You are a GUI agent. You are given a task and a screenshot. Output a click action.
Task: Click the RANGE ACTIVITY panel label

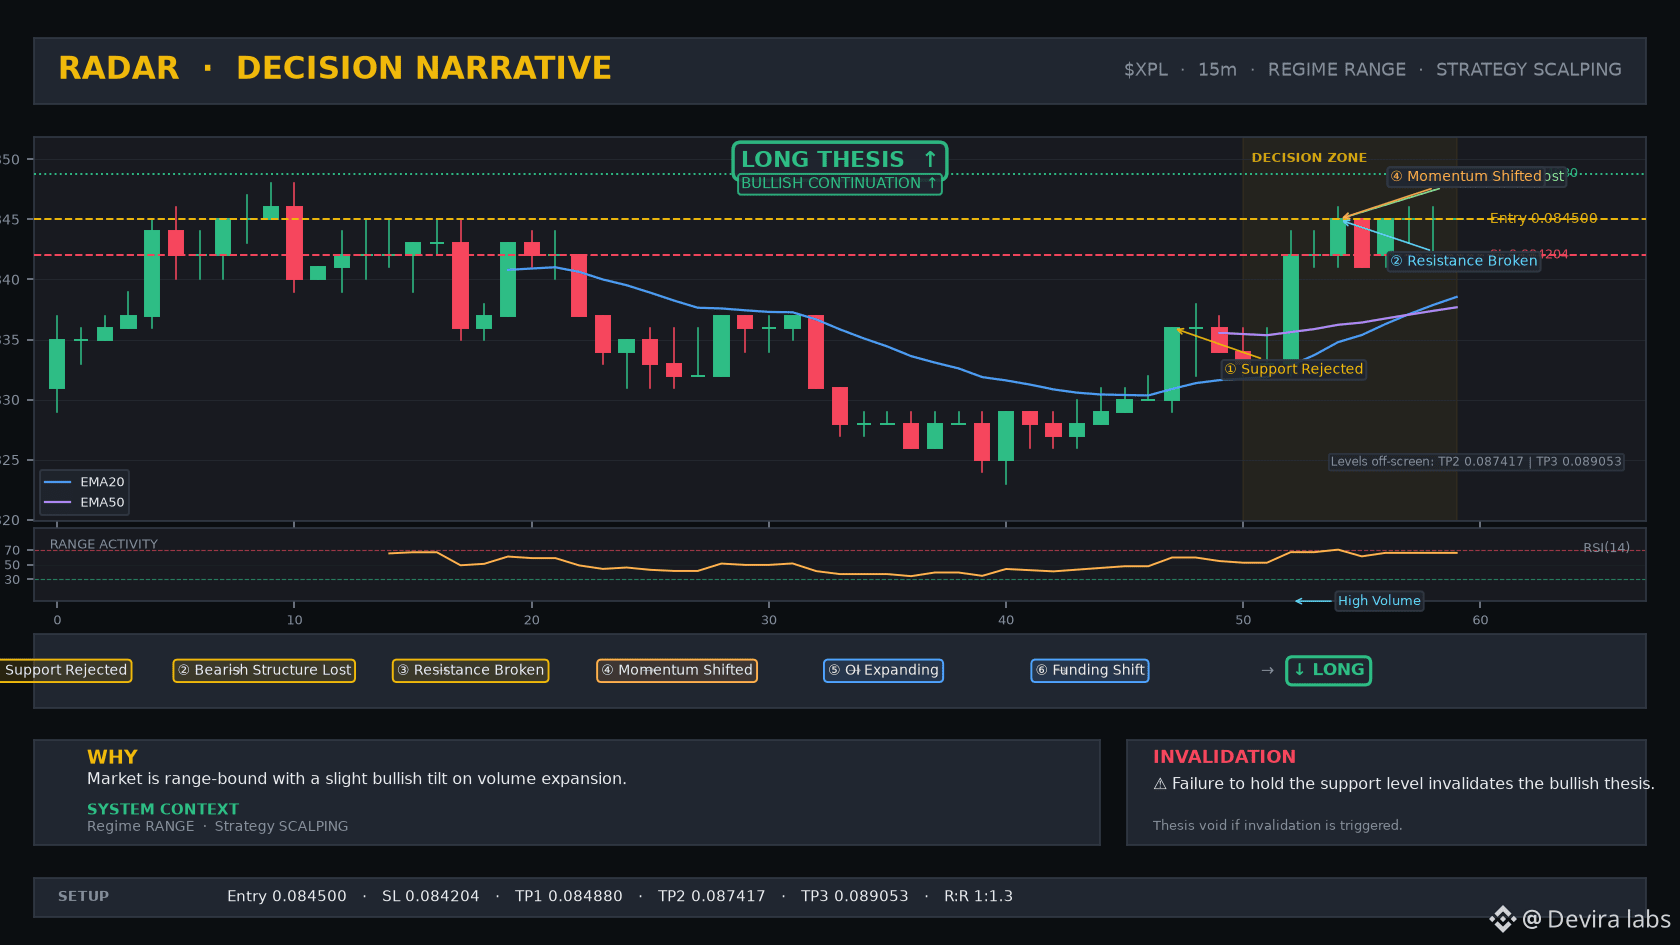tap(104, 544)
